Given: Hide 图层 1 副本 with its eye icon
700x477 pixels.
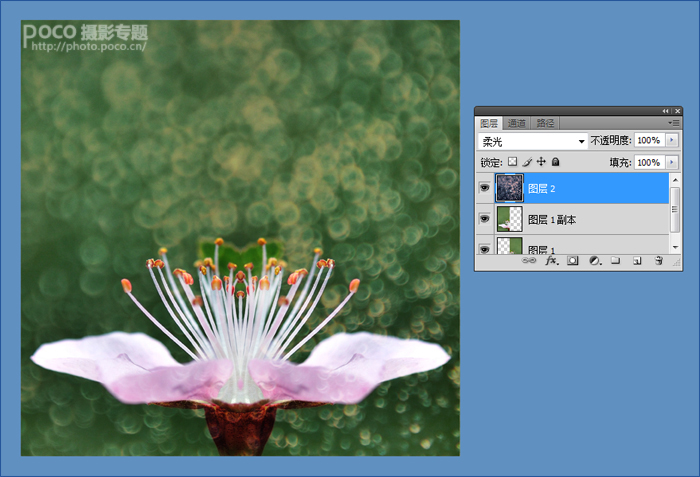Looking at the screenshot, I should pos(484,218).
